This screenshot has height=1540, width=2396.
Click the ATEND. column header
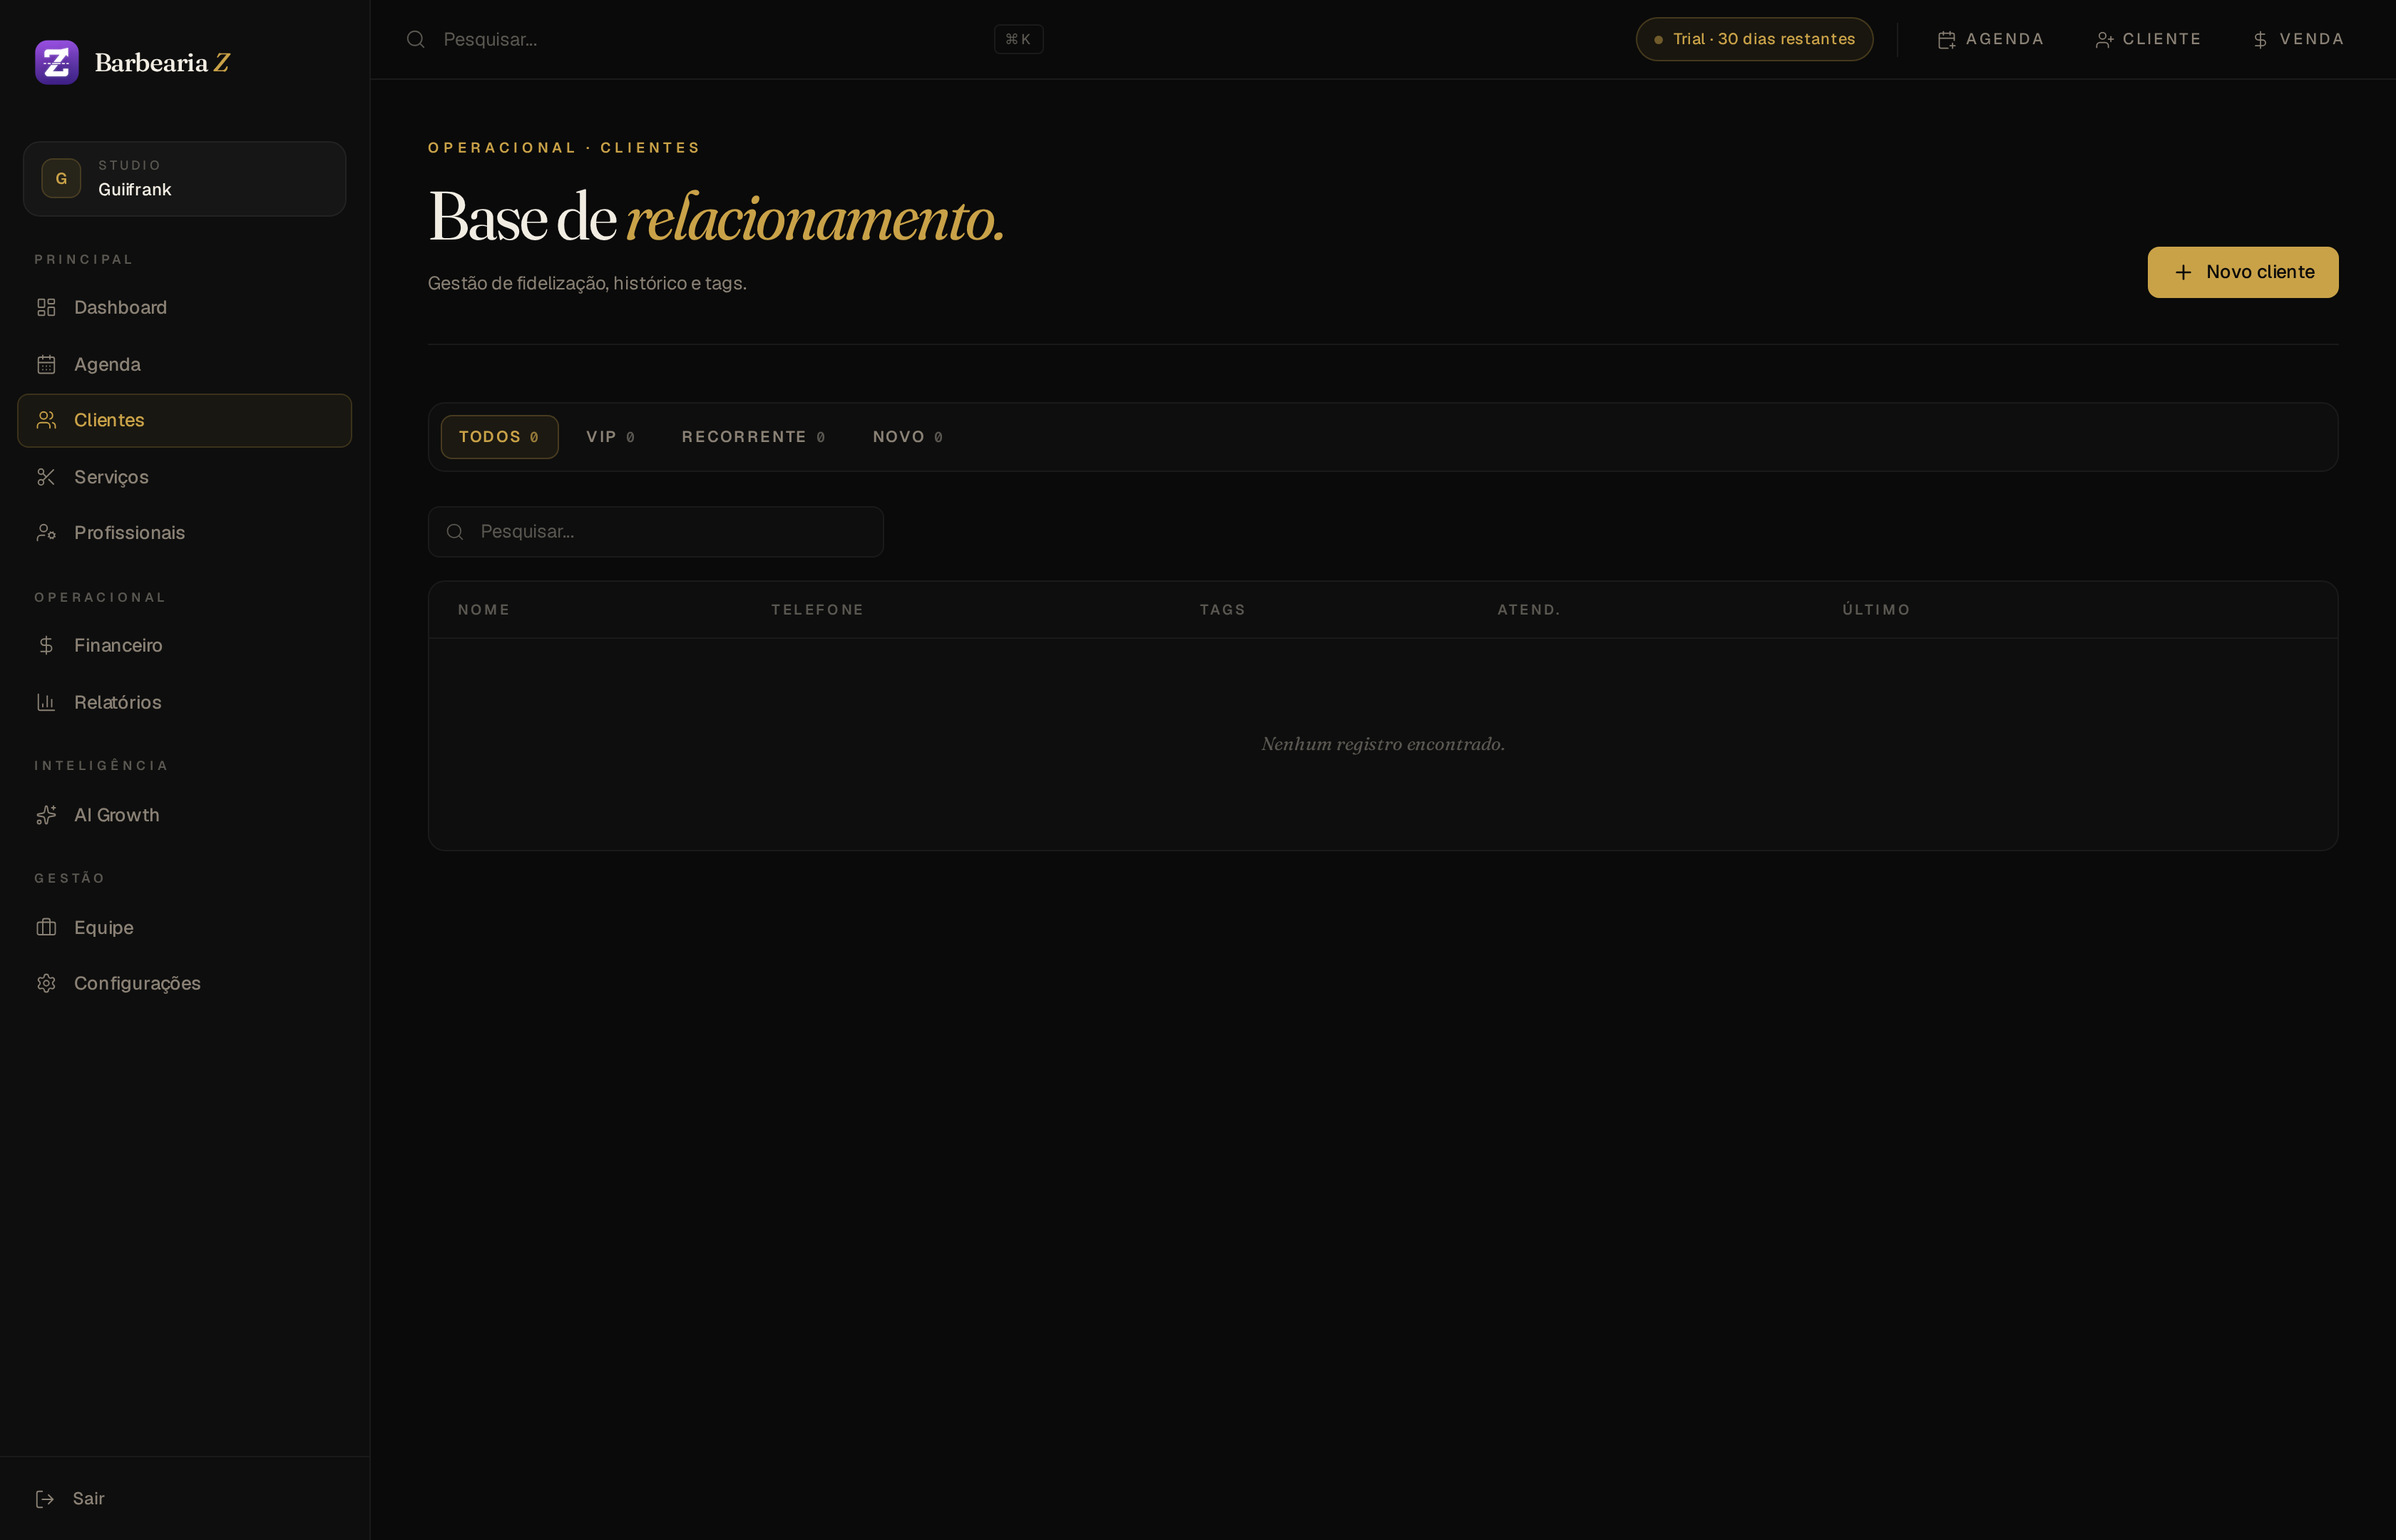[x=1528, y=610]
